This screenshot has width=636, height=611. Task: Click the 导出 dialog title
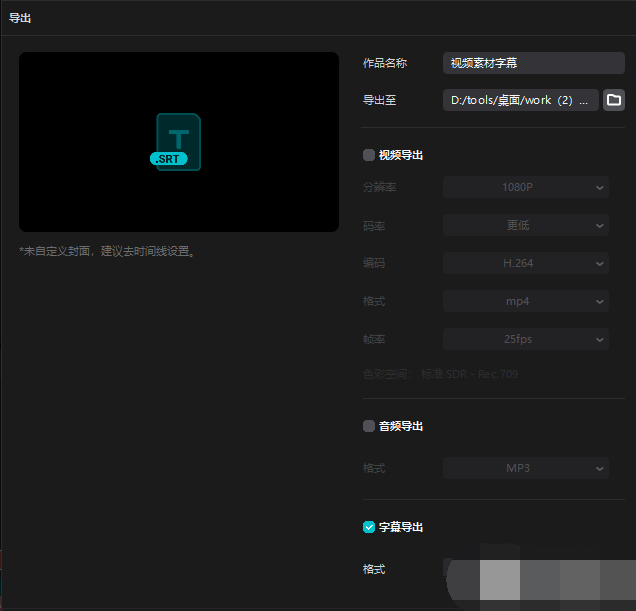(x=20, y=18)
